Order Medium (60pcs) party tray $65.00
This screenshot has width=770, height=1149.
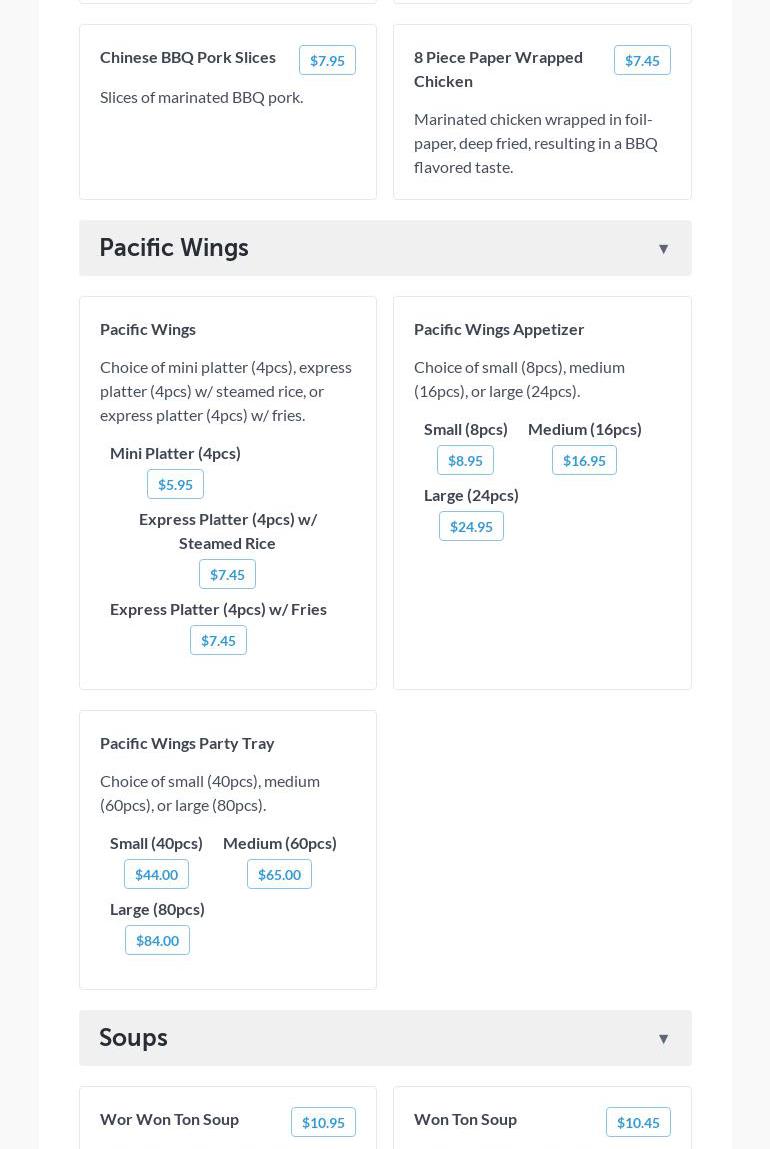(x=279, y=875)
